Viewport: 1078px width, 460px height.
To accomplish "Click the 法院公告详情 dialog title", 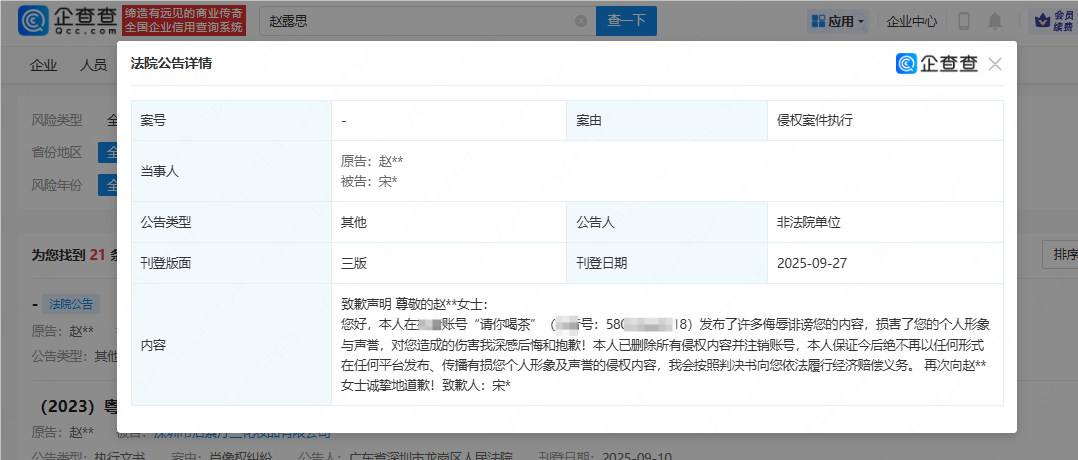I will pyautogui.click(x=171, y=64).
